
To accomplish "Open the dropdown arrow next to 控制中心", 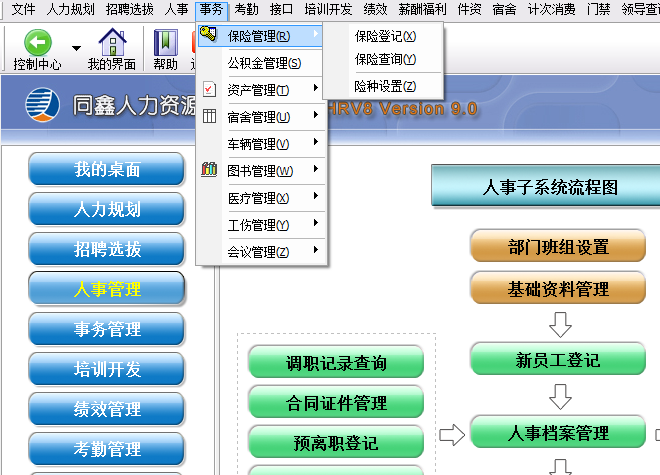I will [x=76, y=48].
